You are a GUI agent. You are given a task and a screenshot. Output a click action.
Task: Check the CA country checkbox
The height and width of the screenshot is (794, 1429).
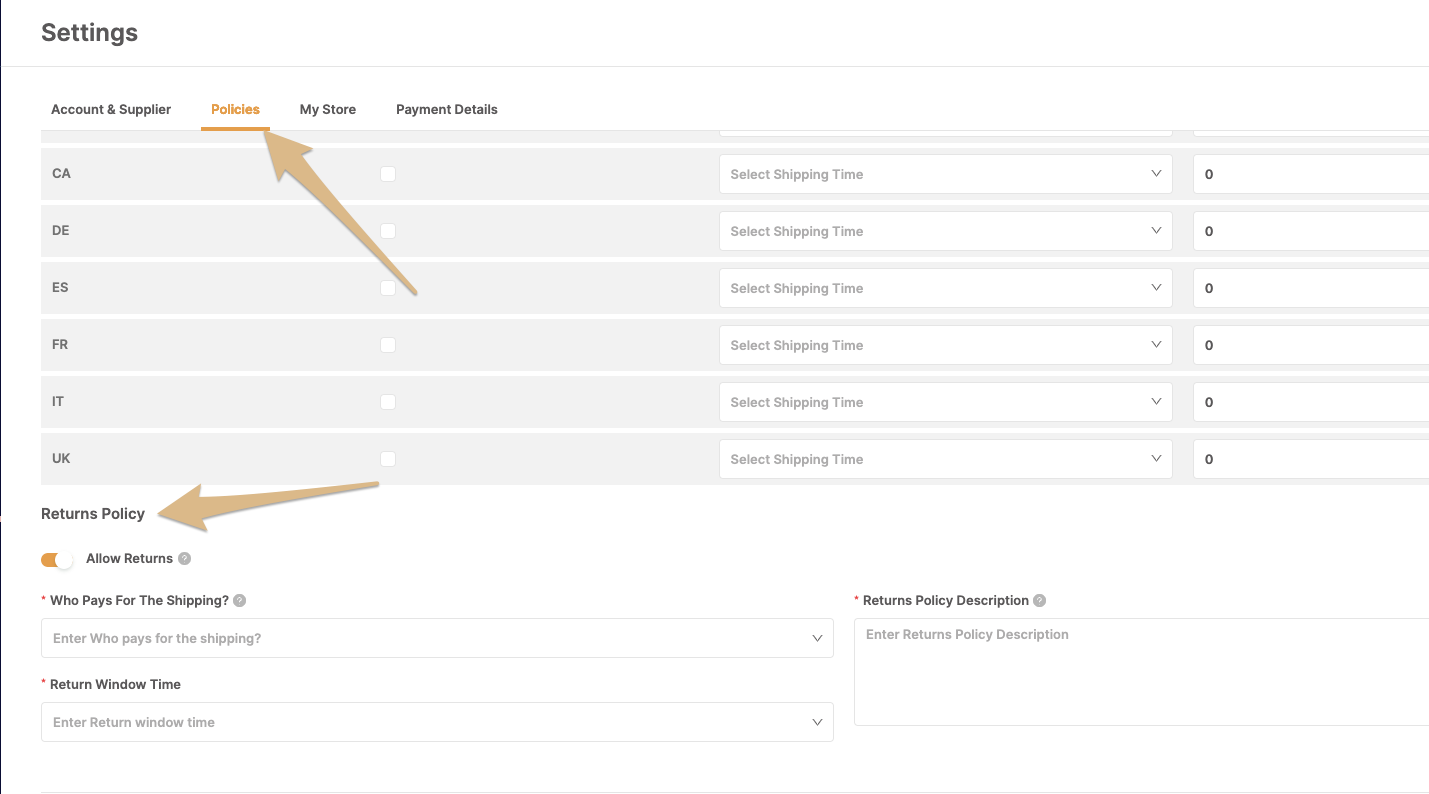click(388, 174)
